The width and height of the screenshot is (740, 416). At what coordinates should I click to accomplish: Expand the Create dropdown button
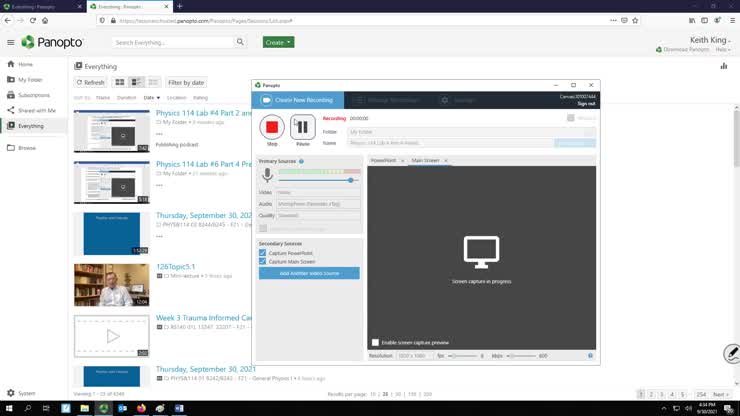[278, 42]
